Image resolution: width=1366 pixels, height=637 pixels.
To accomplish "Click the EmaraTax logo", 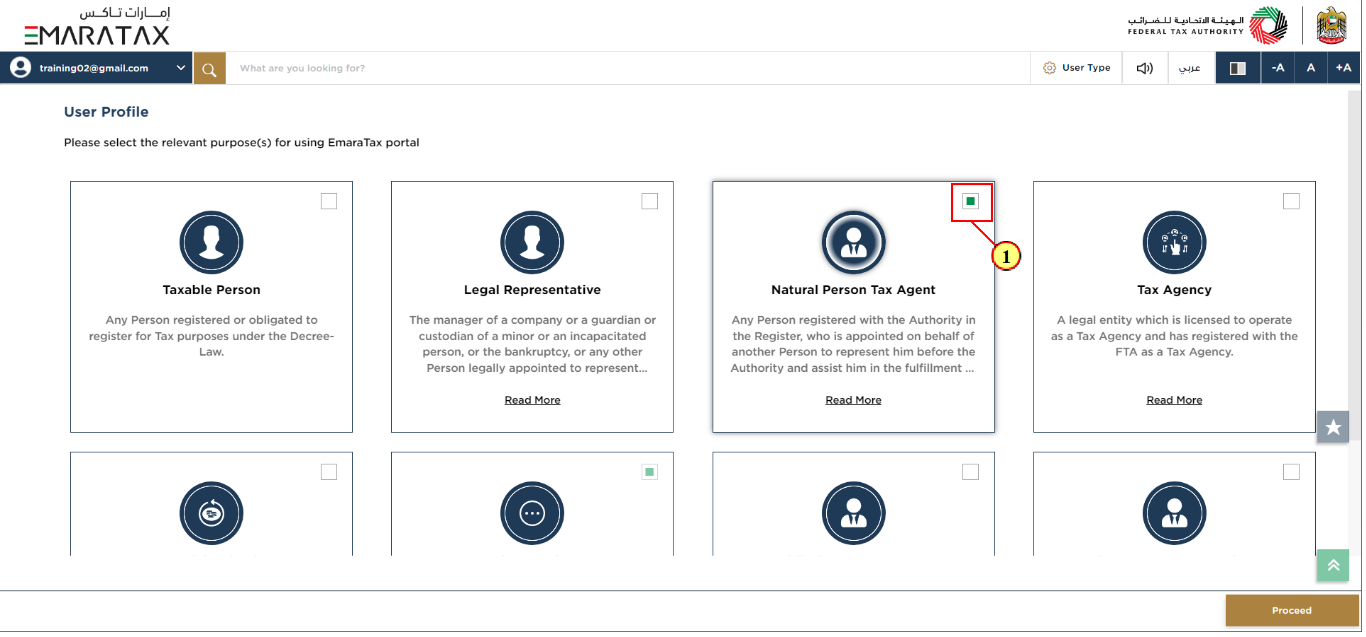I will point(97,27).
